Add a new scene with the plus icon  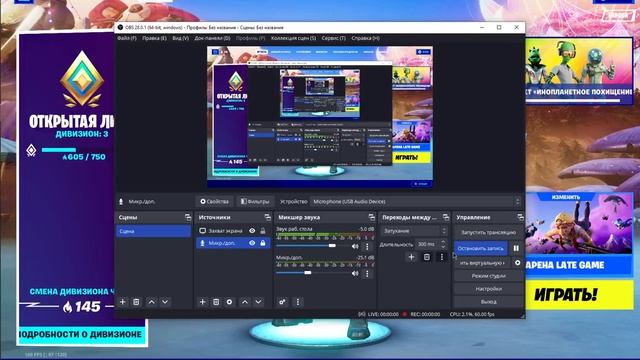click(x=122, y=302)
